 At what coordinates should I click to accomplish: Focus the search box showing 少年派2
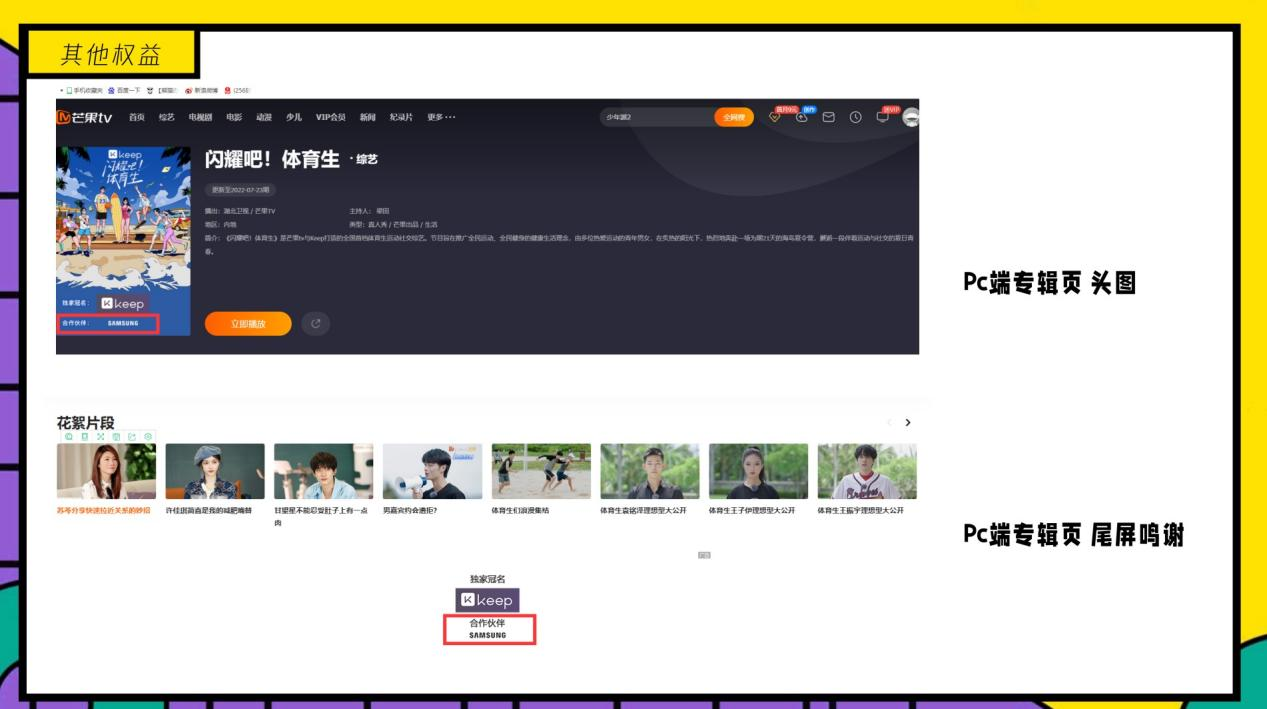[x=657, y=117]
